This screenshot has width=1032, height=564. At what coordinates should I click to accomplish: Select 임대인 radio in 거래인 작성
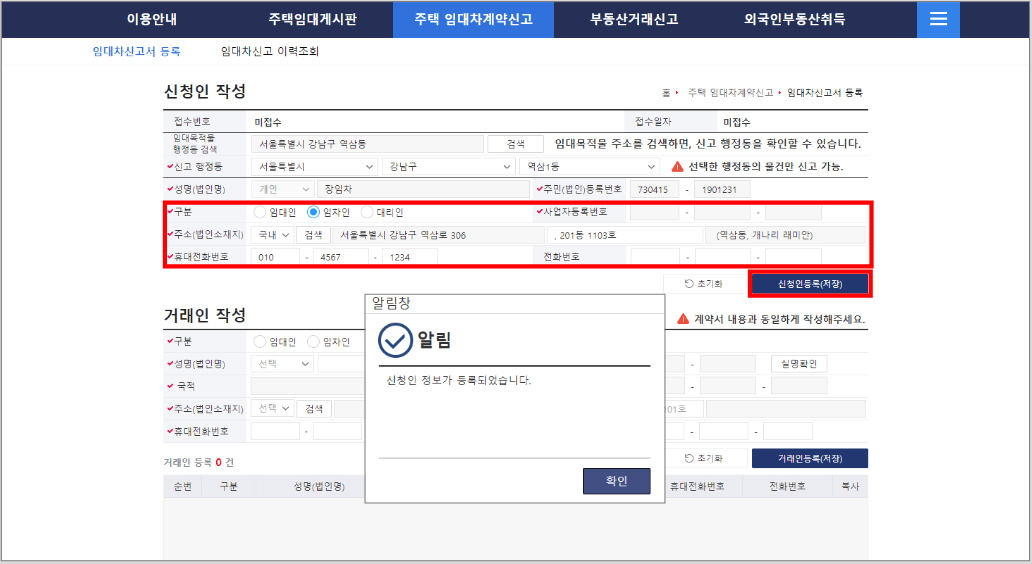(x=260, y=342)
